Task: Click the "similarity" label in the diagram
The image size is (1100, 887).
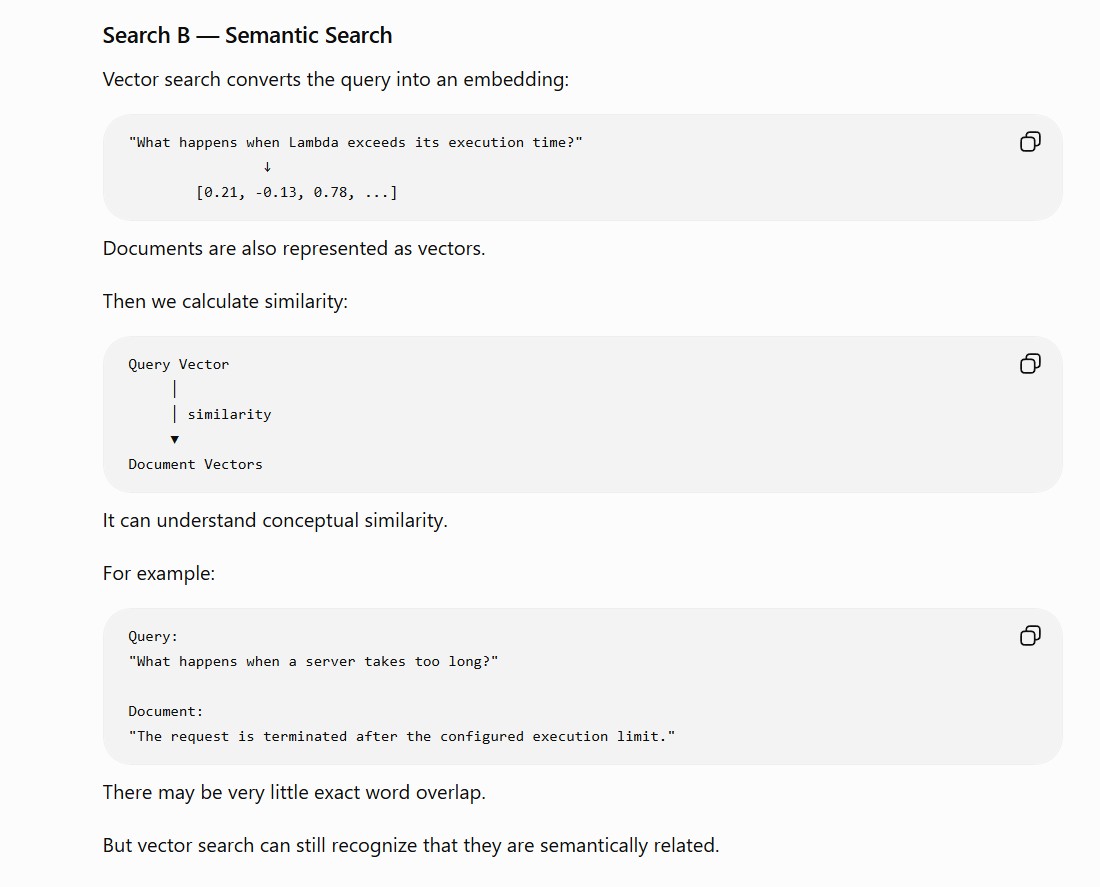Action: tap(229, 415)
